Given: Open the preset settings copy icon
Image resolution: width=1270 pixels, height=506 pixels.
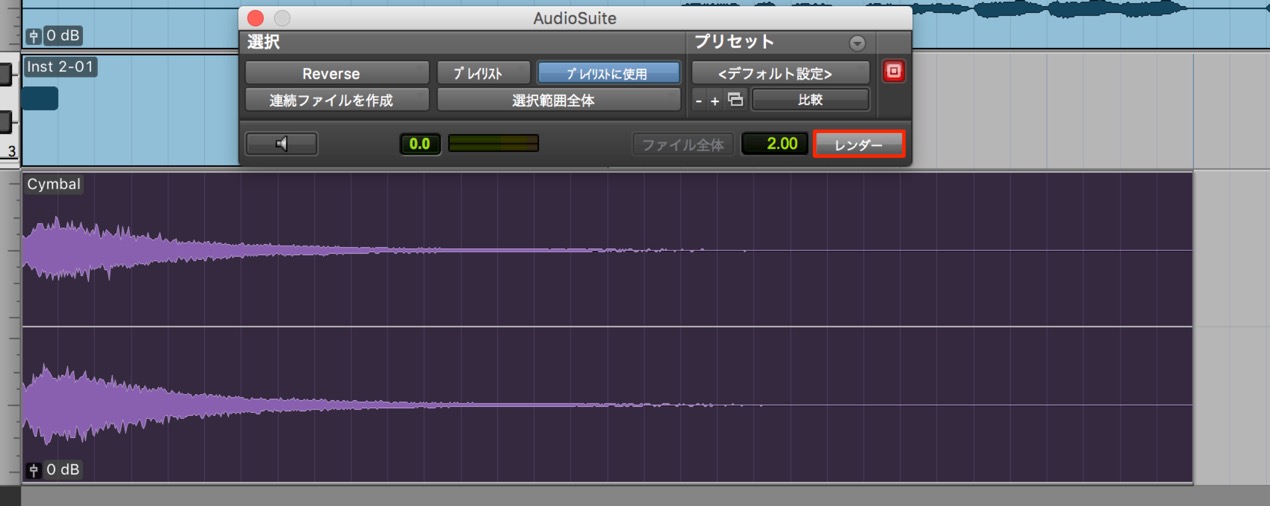Looking at the screenshot, I should (x=735, y=100).
